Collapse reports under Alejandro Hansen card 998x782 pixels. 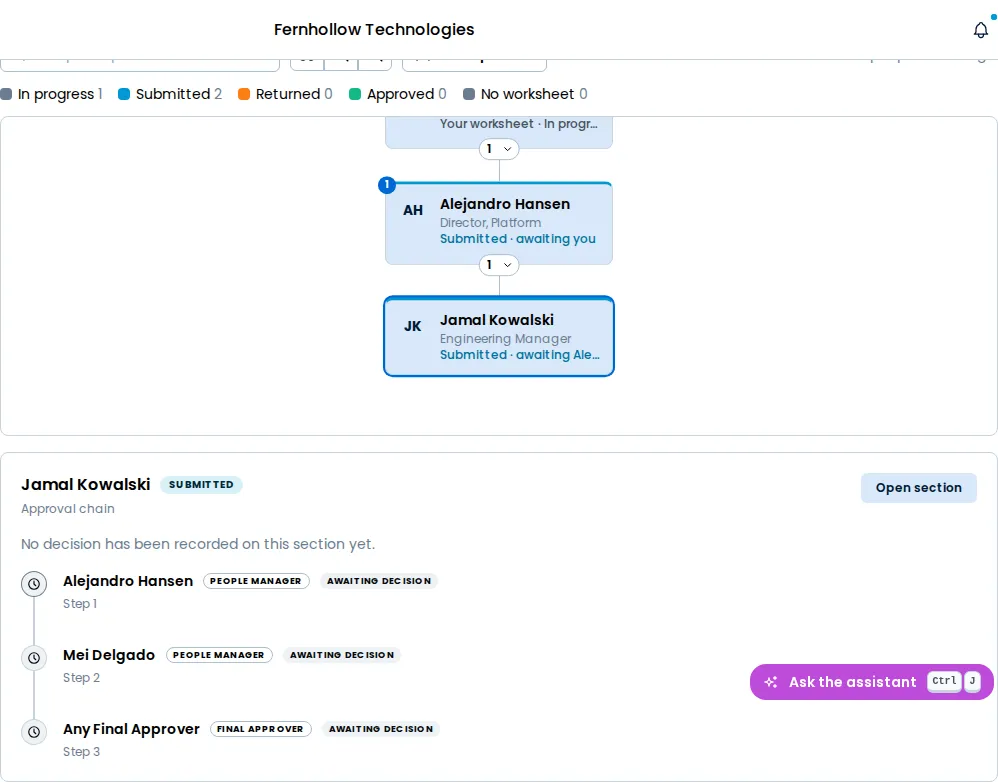tap(499, 265)
